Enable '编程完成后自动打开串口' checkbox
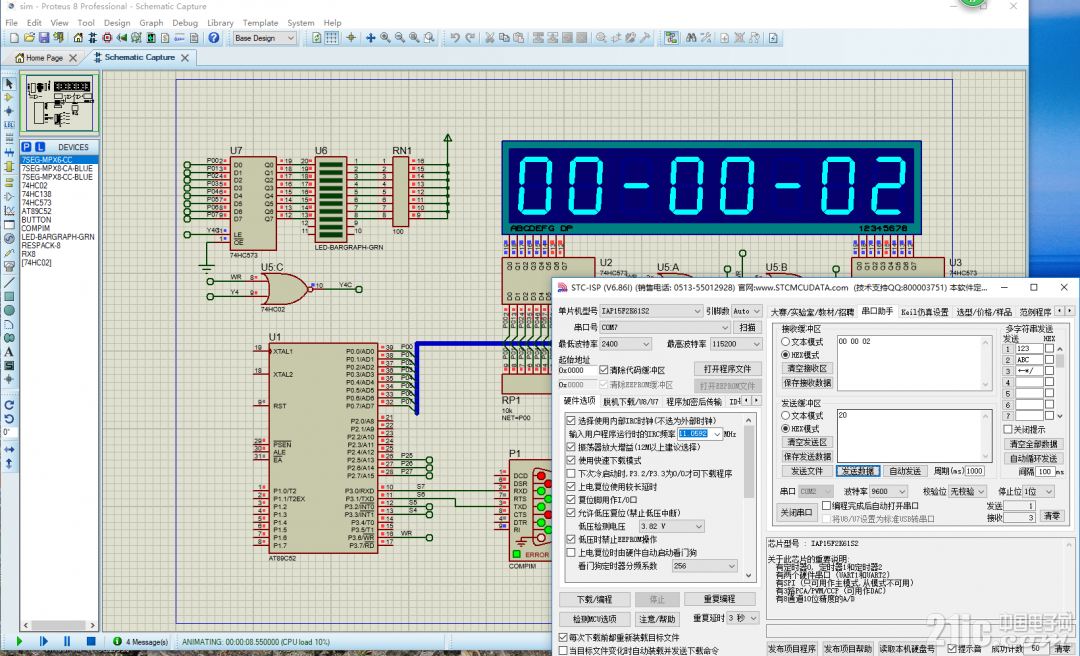Screen dimensions: 1080x656 (827, 506)
